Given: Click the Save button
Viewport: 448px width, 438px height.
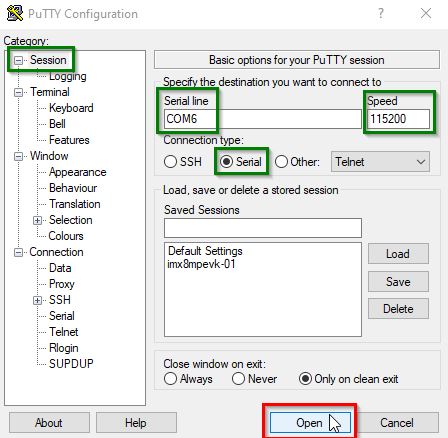Looking at the screenshot, I should 398,282.
